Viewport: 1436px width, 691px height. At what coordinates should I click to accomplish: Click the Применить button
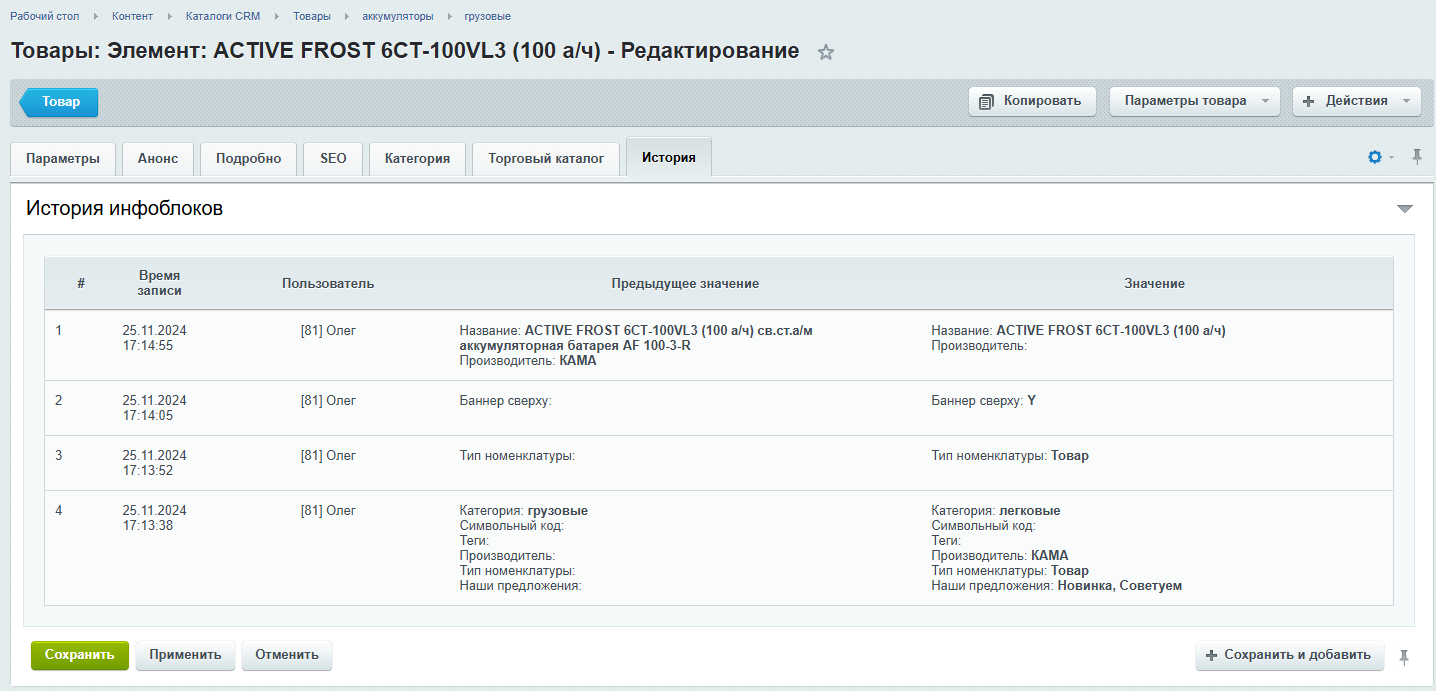185,655
